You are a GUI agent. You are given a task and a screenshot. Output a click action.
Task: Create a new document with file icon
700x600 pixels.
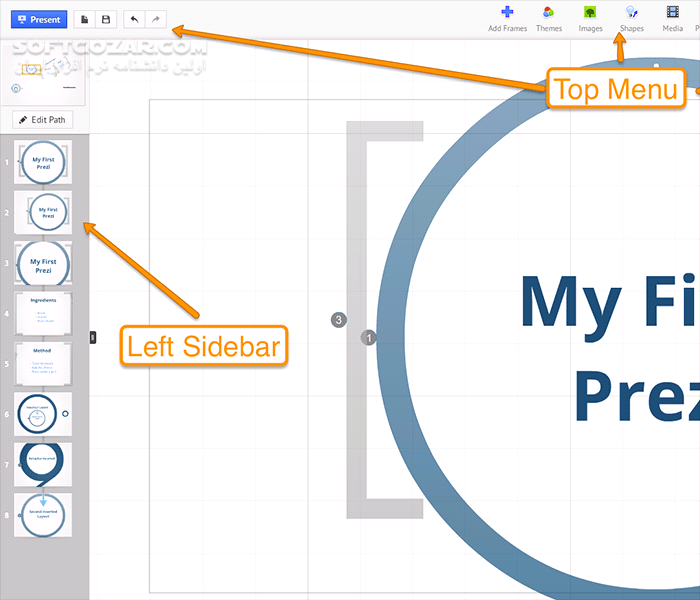(84, 20)
